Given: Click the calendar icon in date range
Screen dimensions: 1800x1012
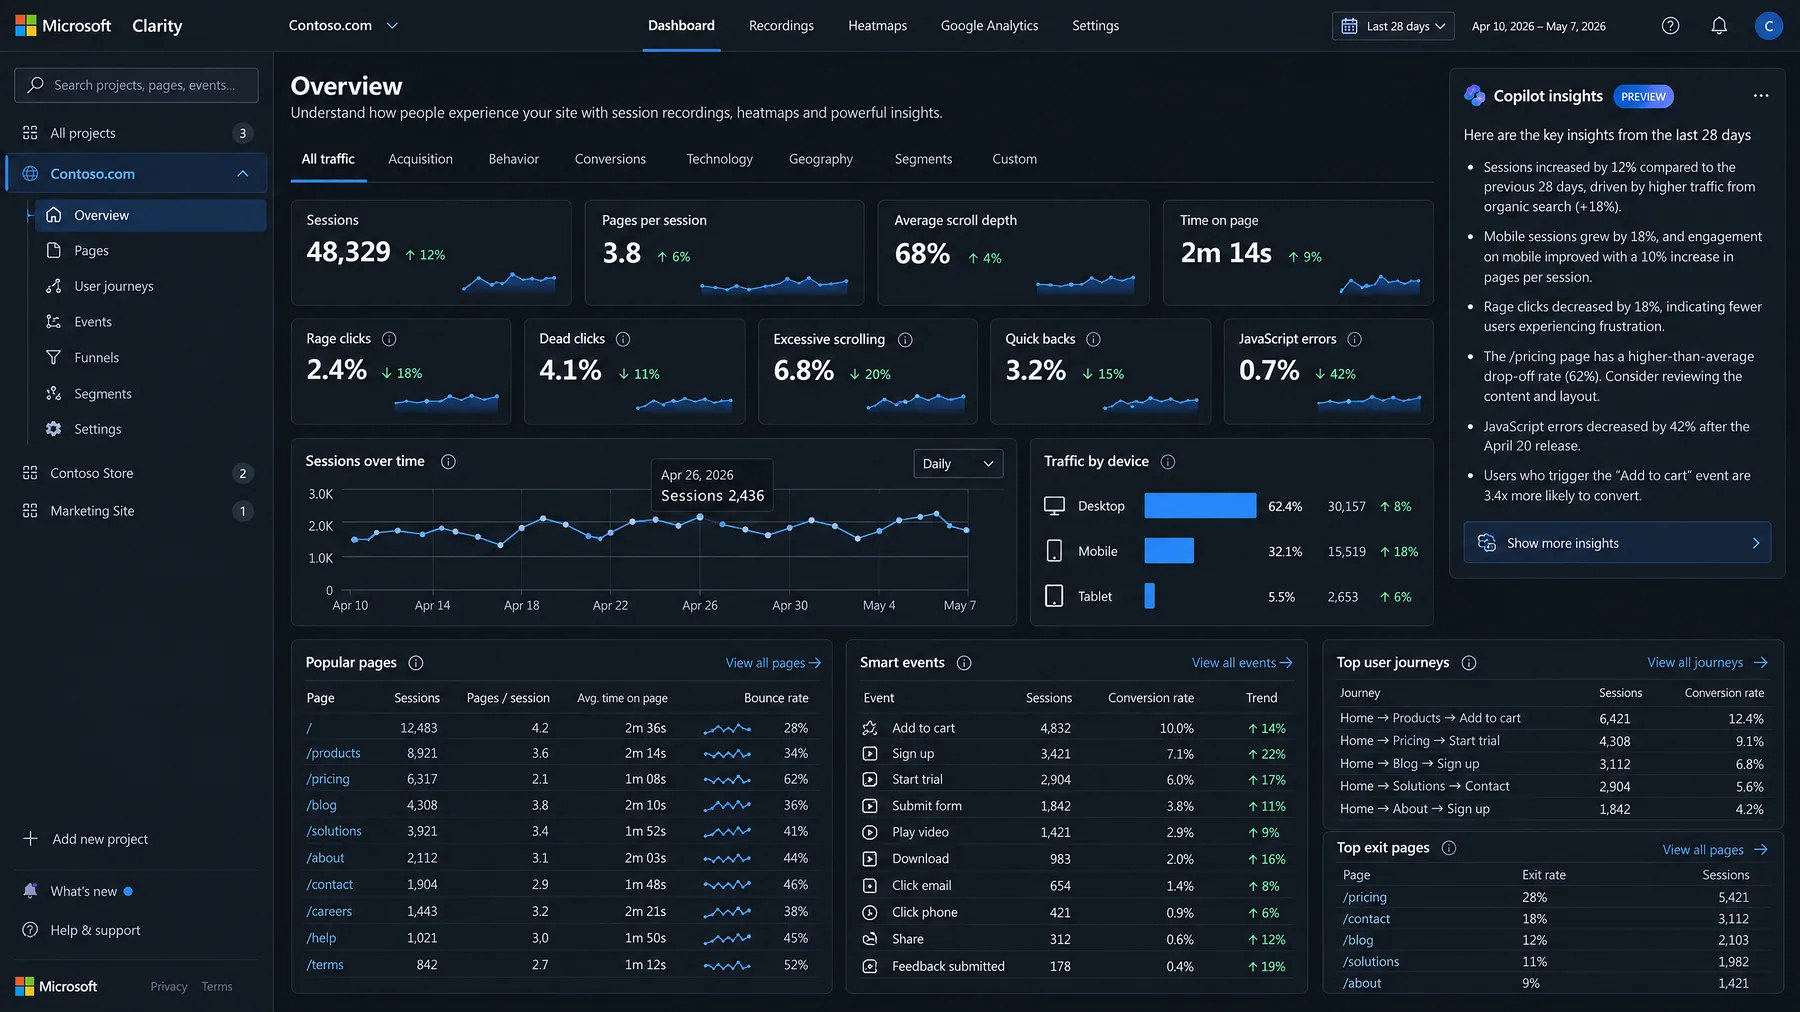Looking at the screenshot, I should pos(1349,26).
